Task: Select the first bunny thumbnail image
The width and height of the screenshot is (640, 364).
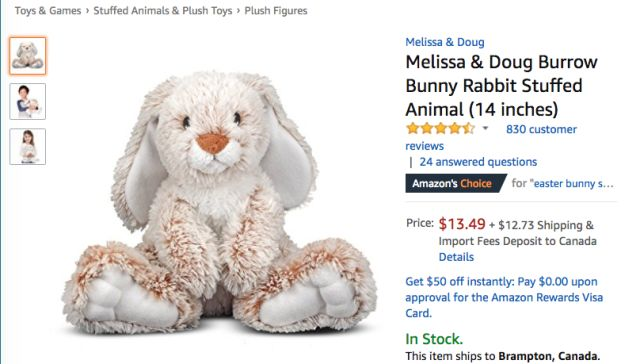Action: click(x=28, y=56)
